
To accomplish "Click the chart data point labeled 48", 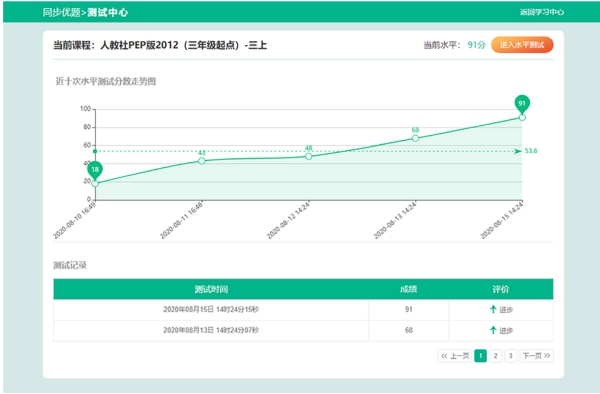I will coord(308,156).
